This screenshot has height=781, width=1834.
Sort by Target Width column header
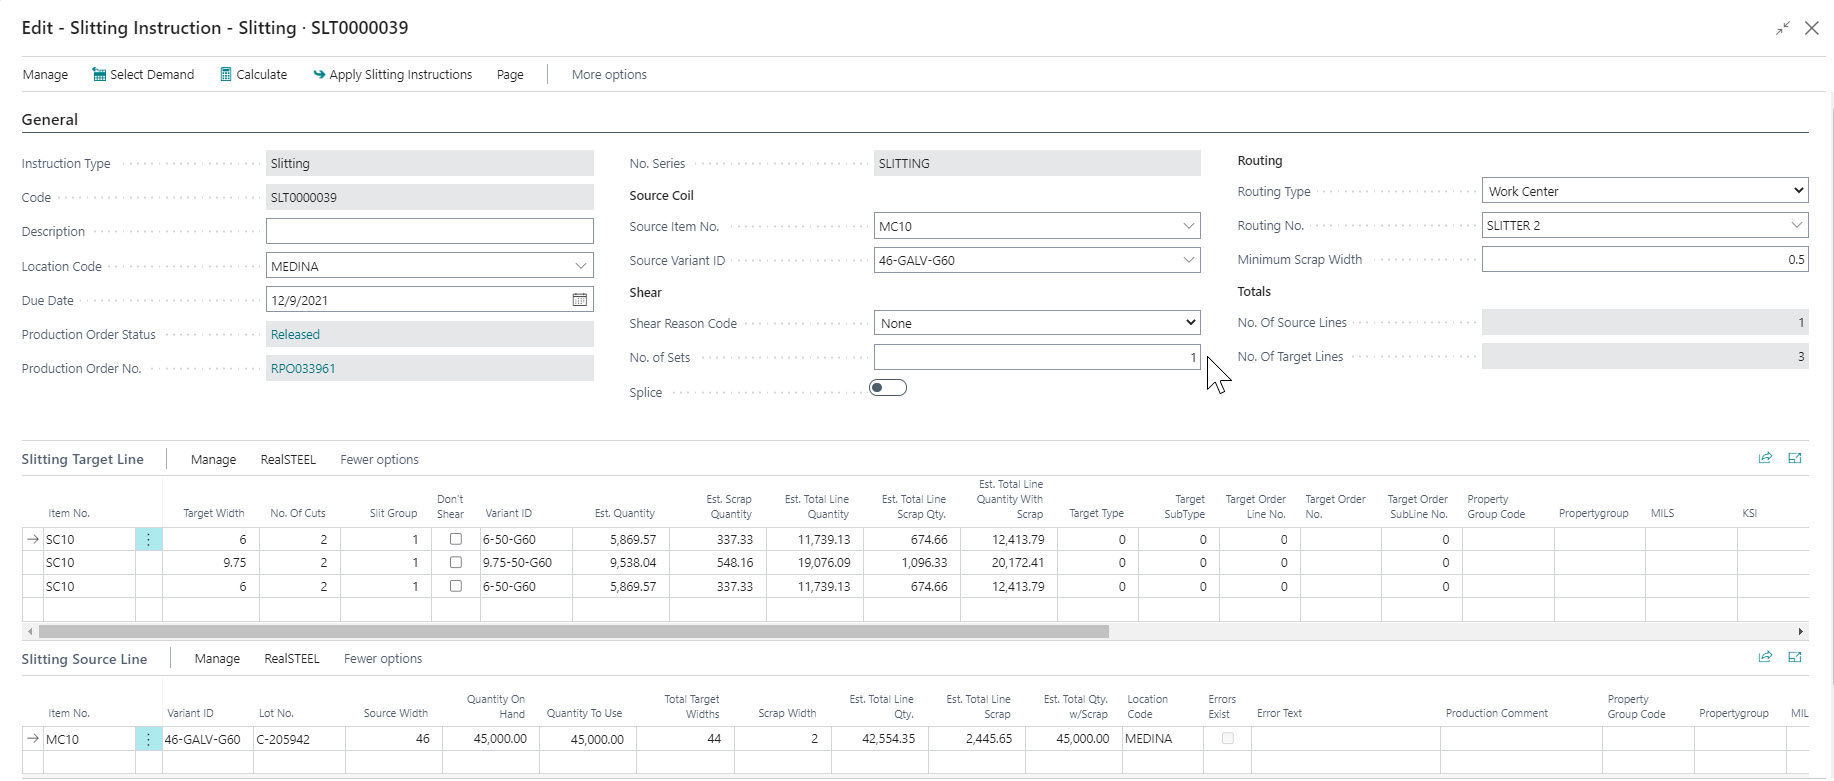click(x=214, y=513)
